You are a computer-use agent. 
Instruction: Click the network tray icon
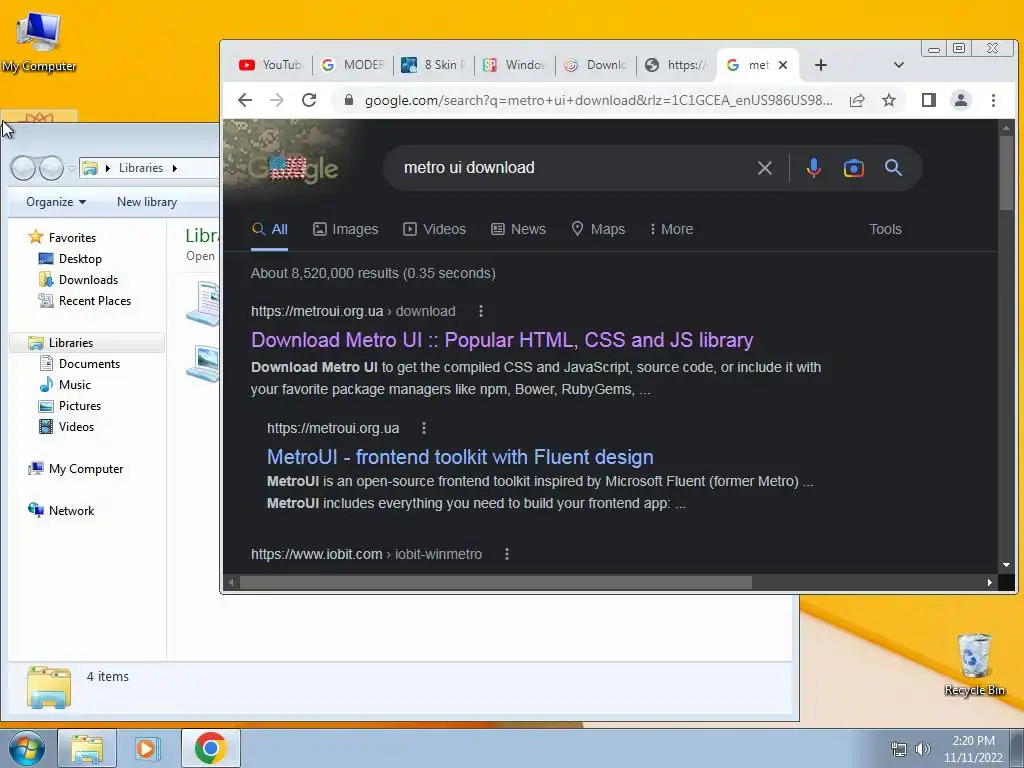(x=899, y=749)
